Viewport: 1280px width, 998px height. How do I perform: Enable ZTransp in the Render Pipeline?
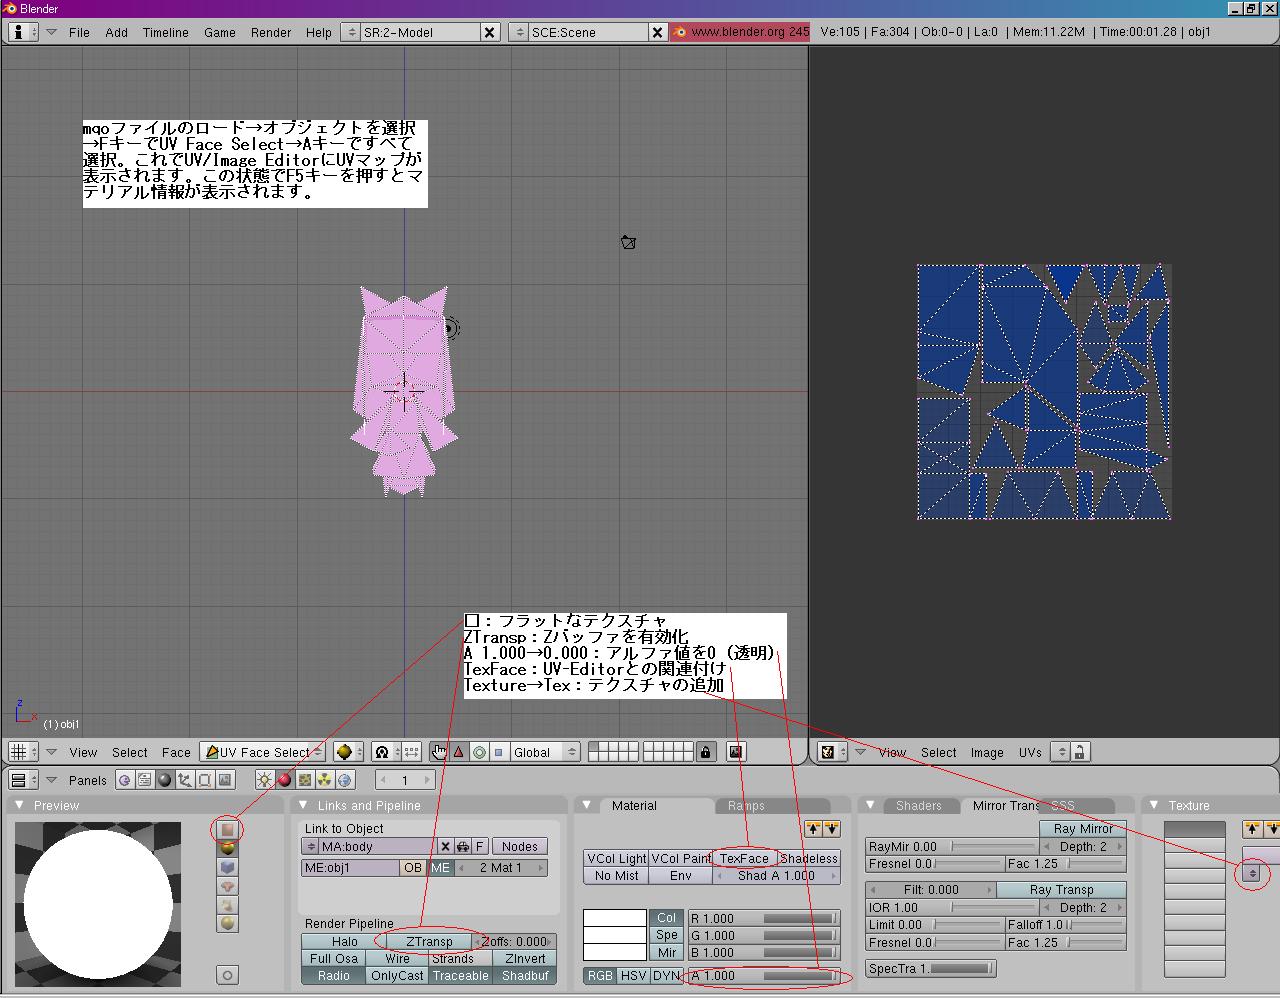[430, 941]
